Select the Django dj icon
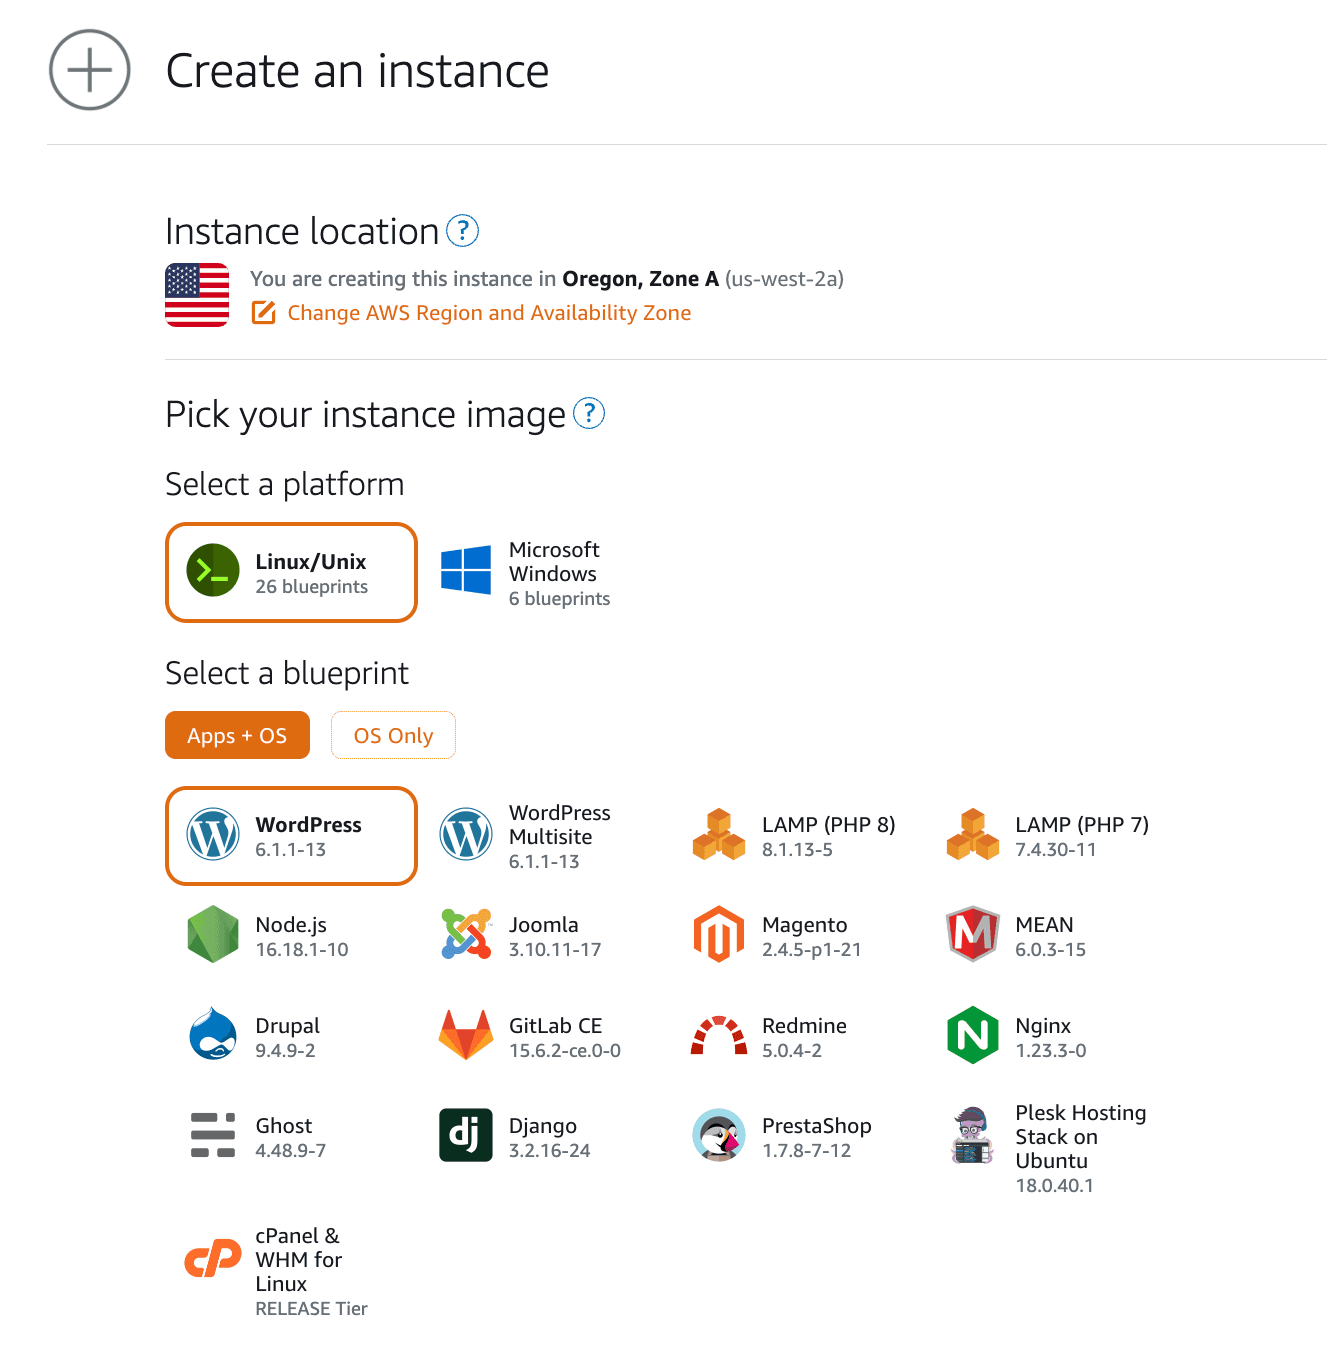This screenshot has width=1344, height=1348. click(x=466, y=1135)
